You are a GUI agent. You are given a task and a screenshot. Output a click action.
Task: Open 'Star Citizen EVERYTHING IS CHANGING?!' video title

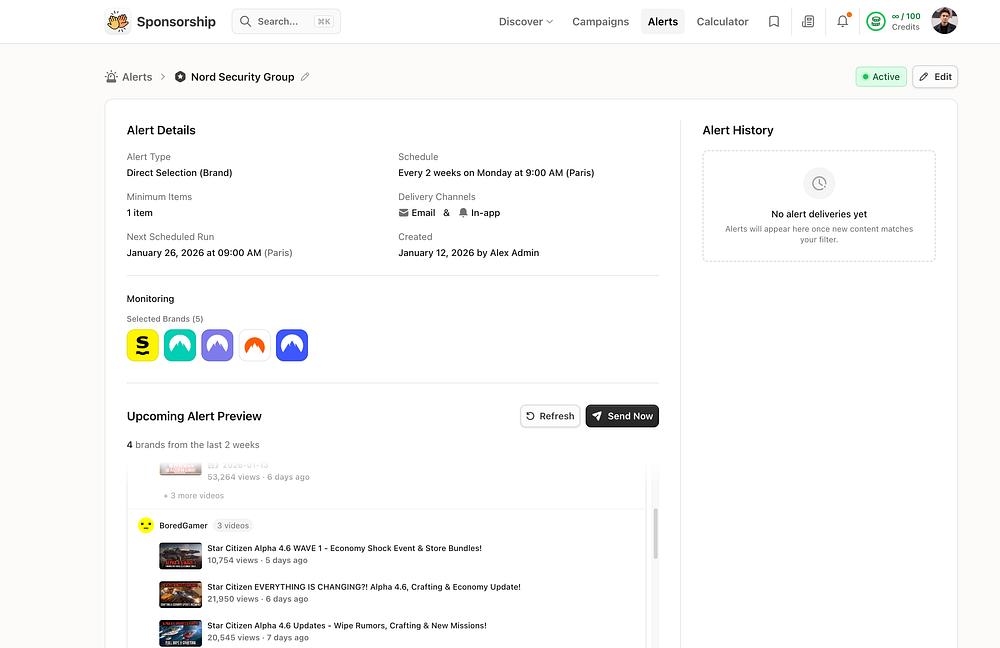(x=364, y=587)
